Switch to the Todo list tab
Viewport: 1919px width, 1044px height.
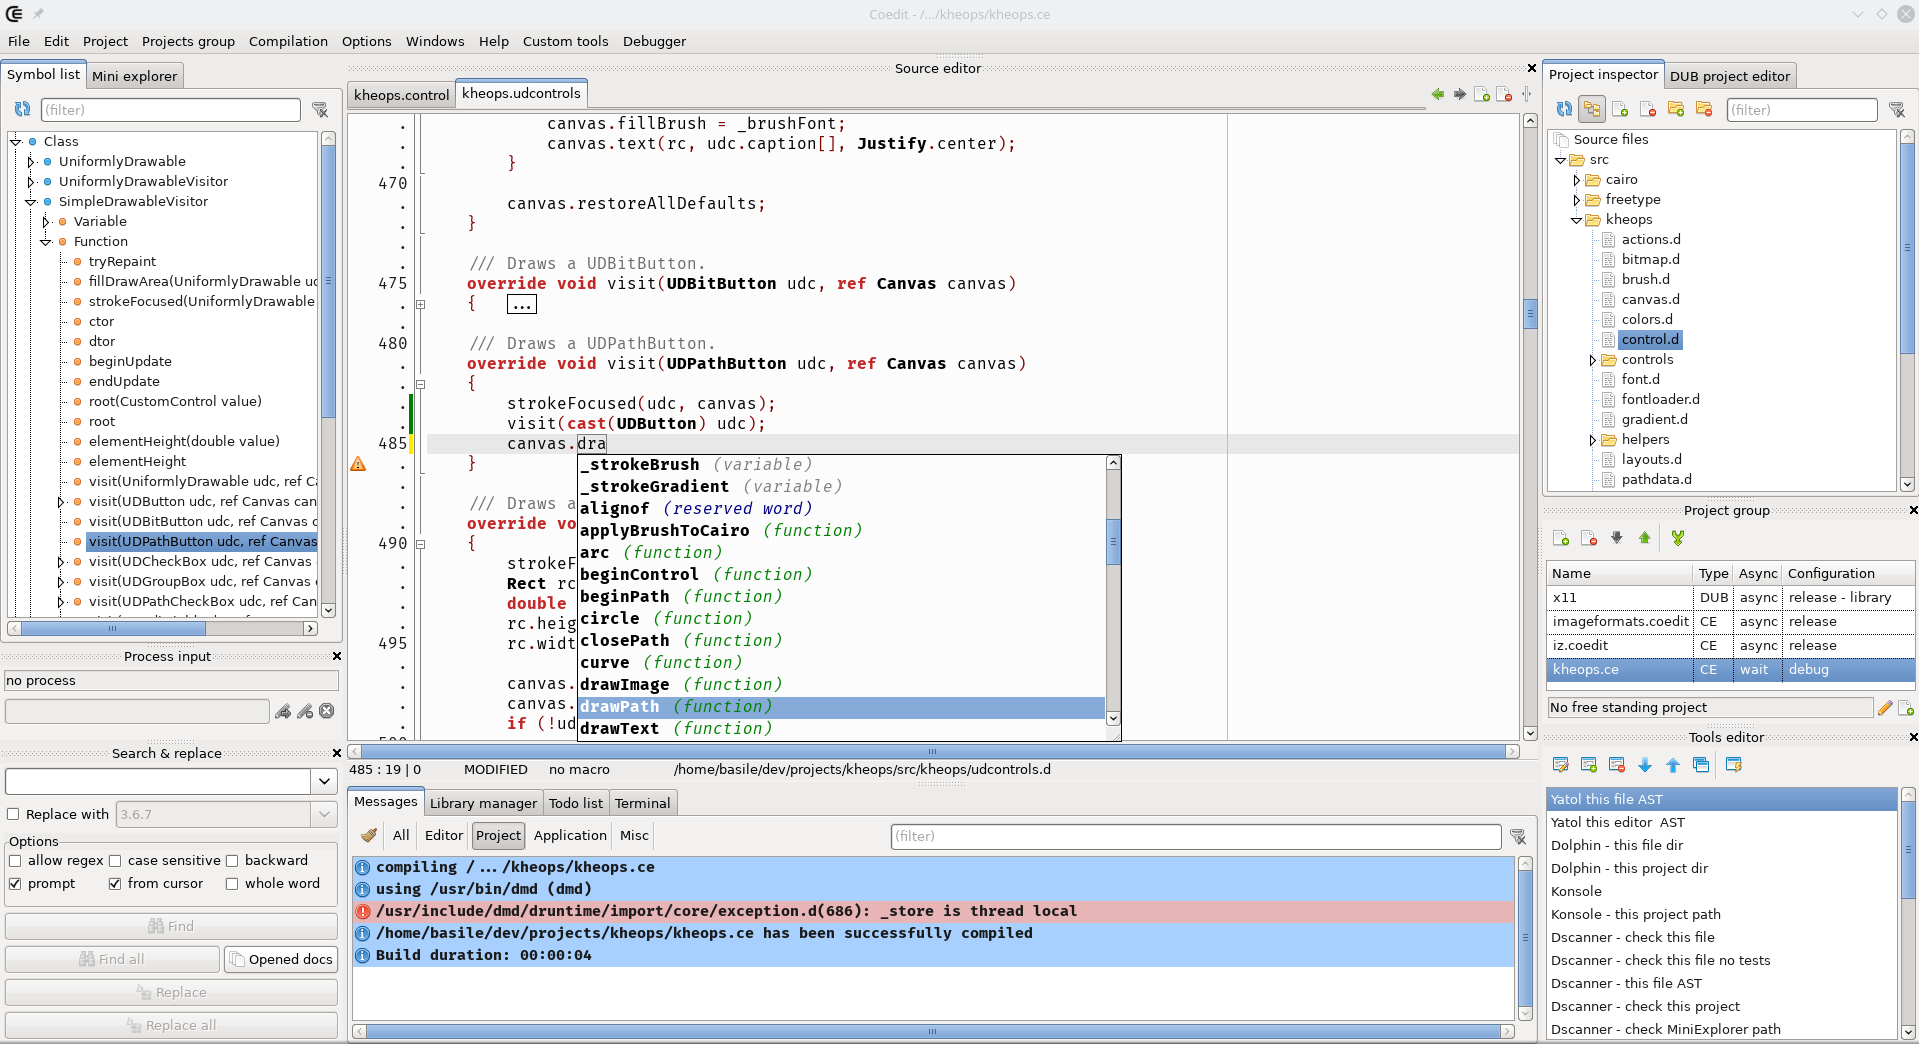tap(575, 803)
